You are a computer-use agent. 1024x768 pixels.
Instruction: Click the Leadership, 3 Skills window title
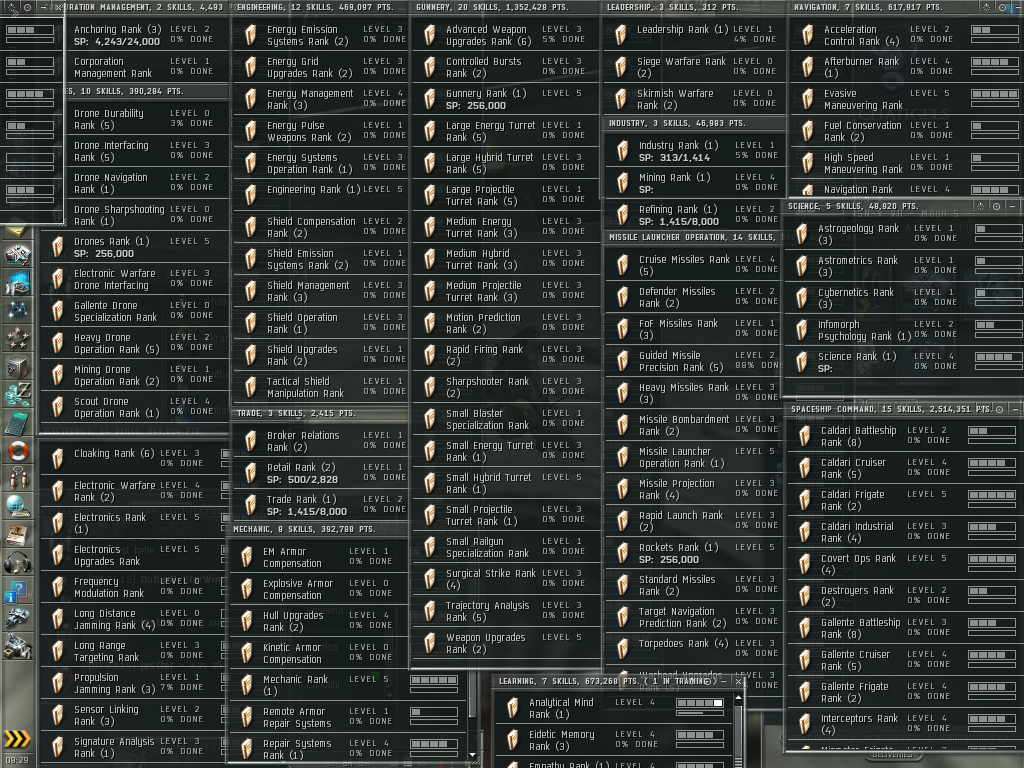coord(672,7)
